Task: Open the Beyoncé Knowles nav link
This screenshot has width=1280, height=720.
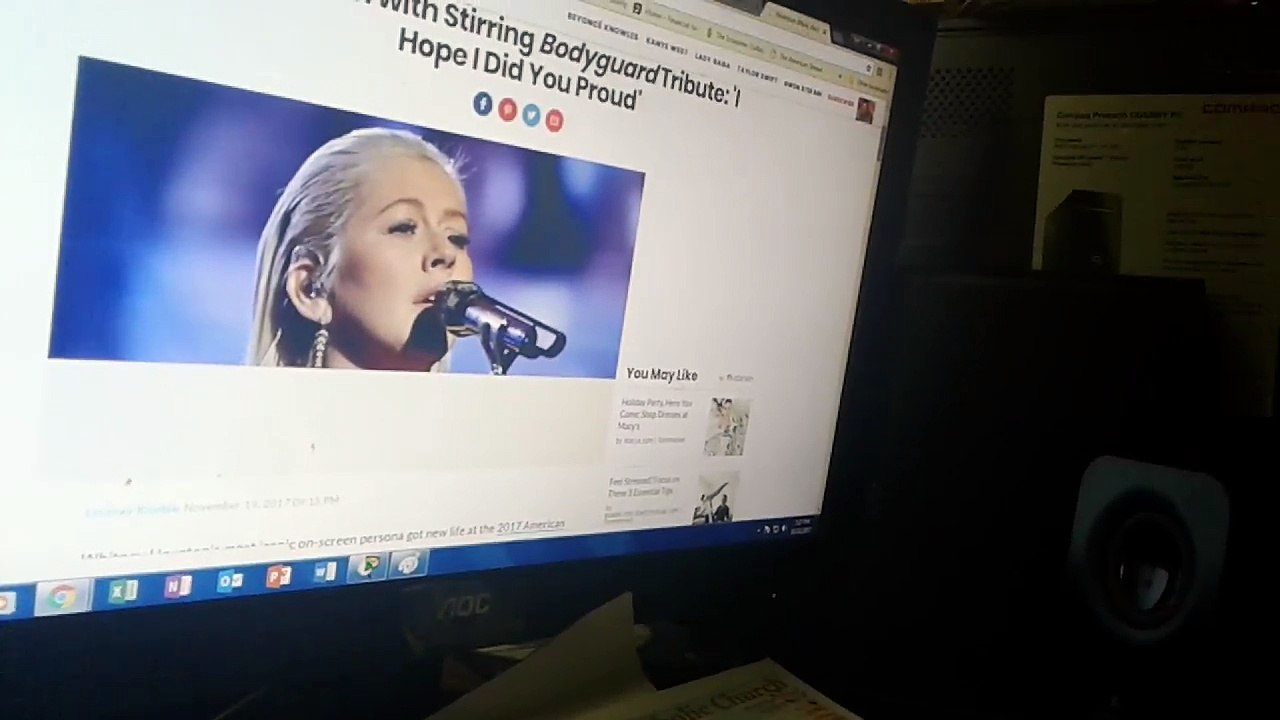Action: coord(603,26)
